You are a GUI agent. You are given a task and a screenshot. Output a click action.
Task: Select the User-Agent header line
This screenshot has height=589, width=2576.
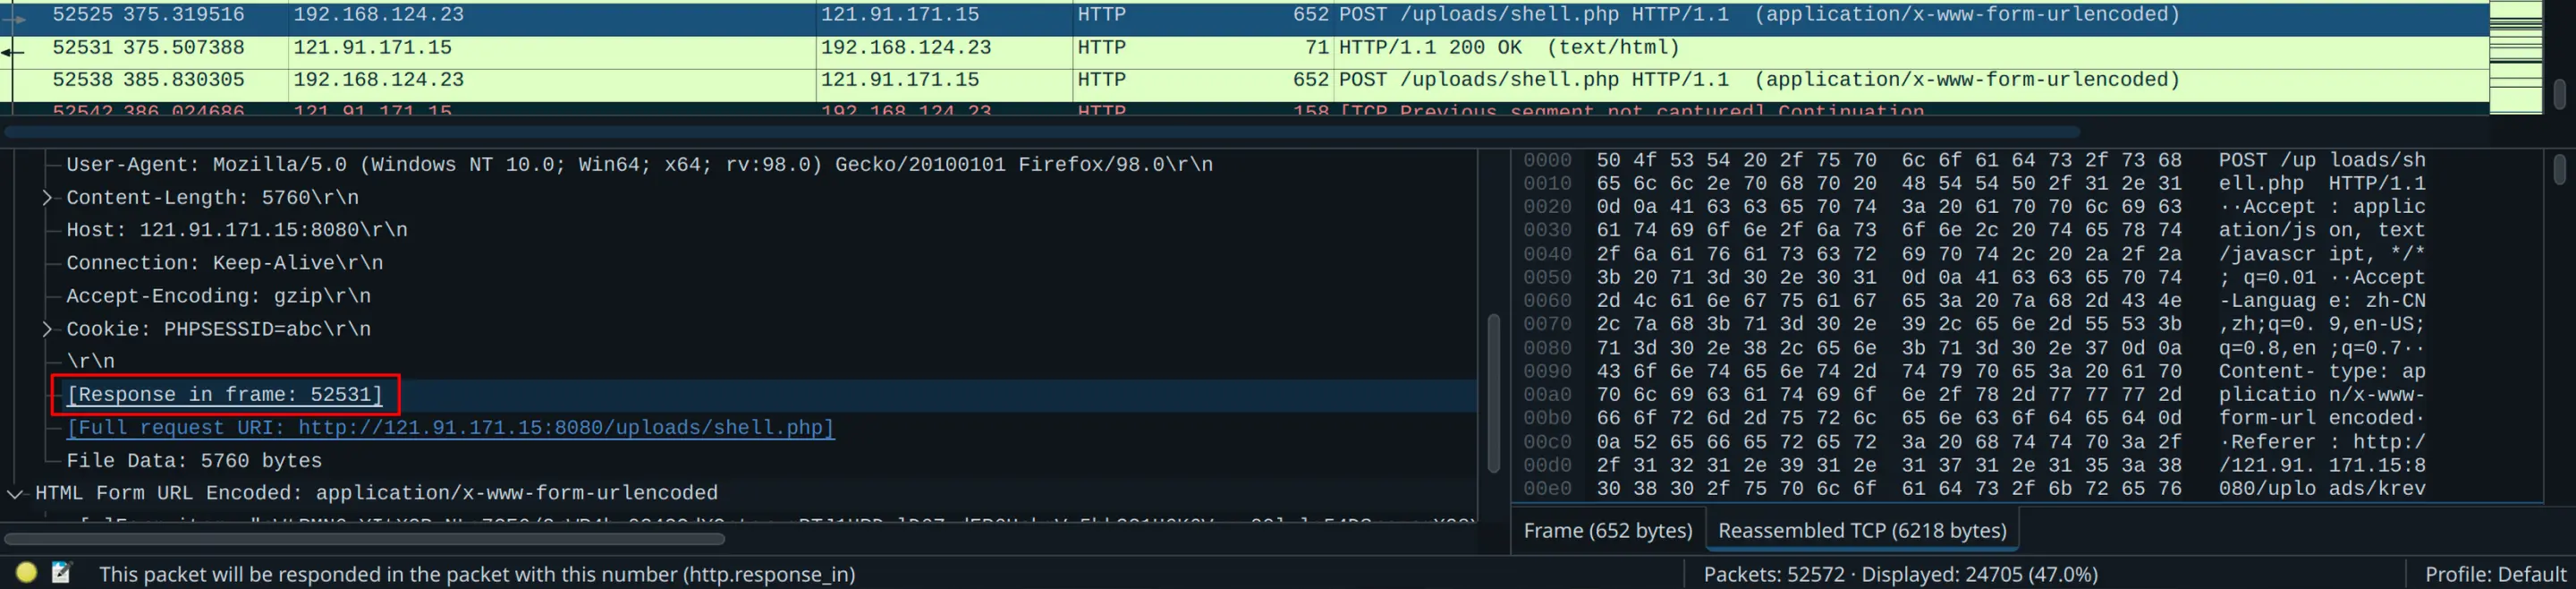tap(639, 164)
